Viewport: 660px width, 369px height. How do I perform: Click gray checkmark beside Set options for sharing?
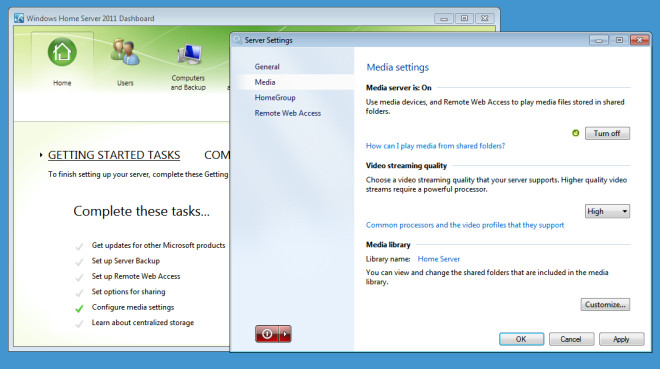(79, 293)
